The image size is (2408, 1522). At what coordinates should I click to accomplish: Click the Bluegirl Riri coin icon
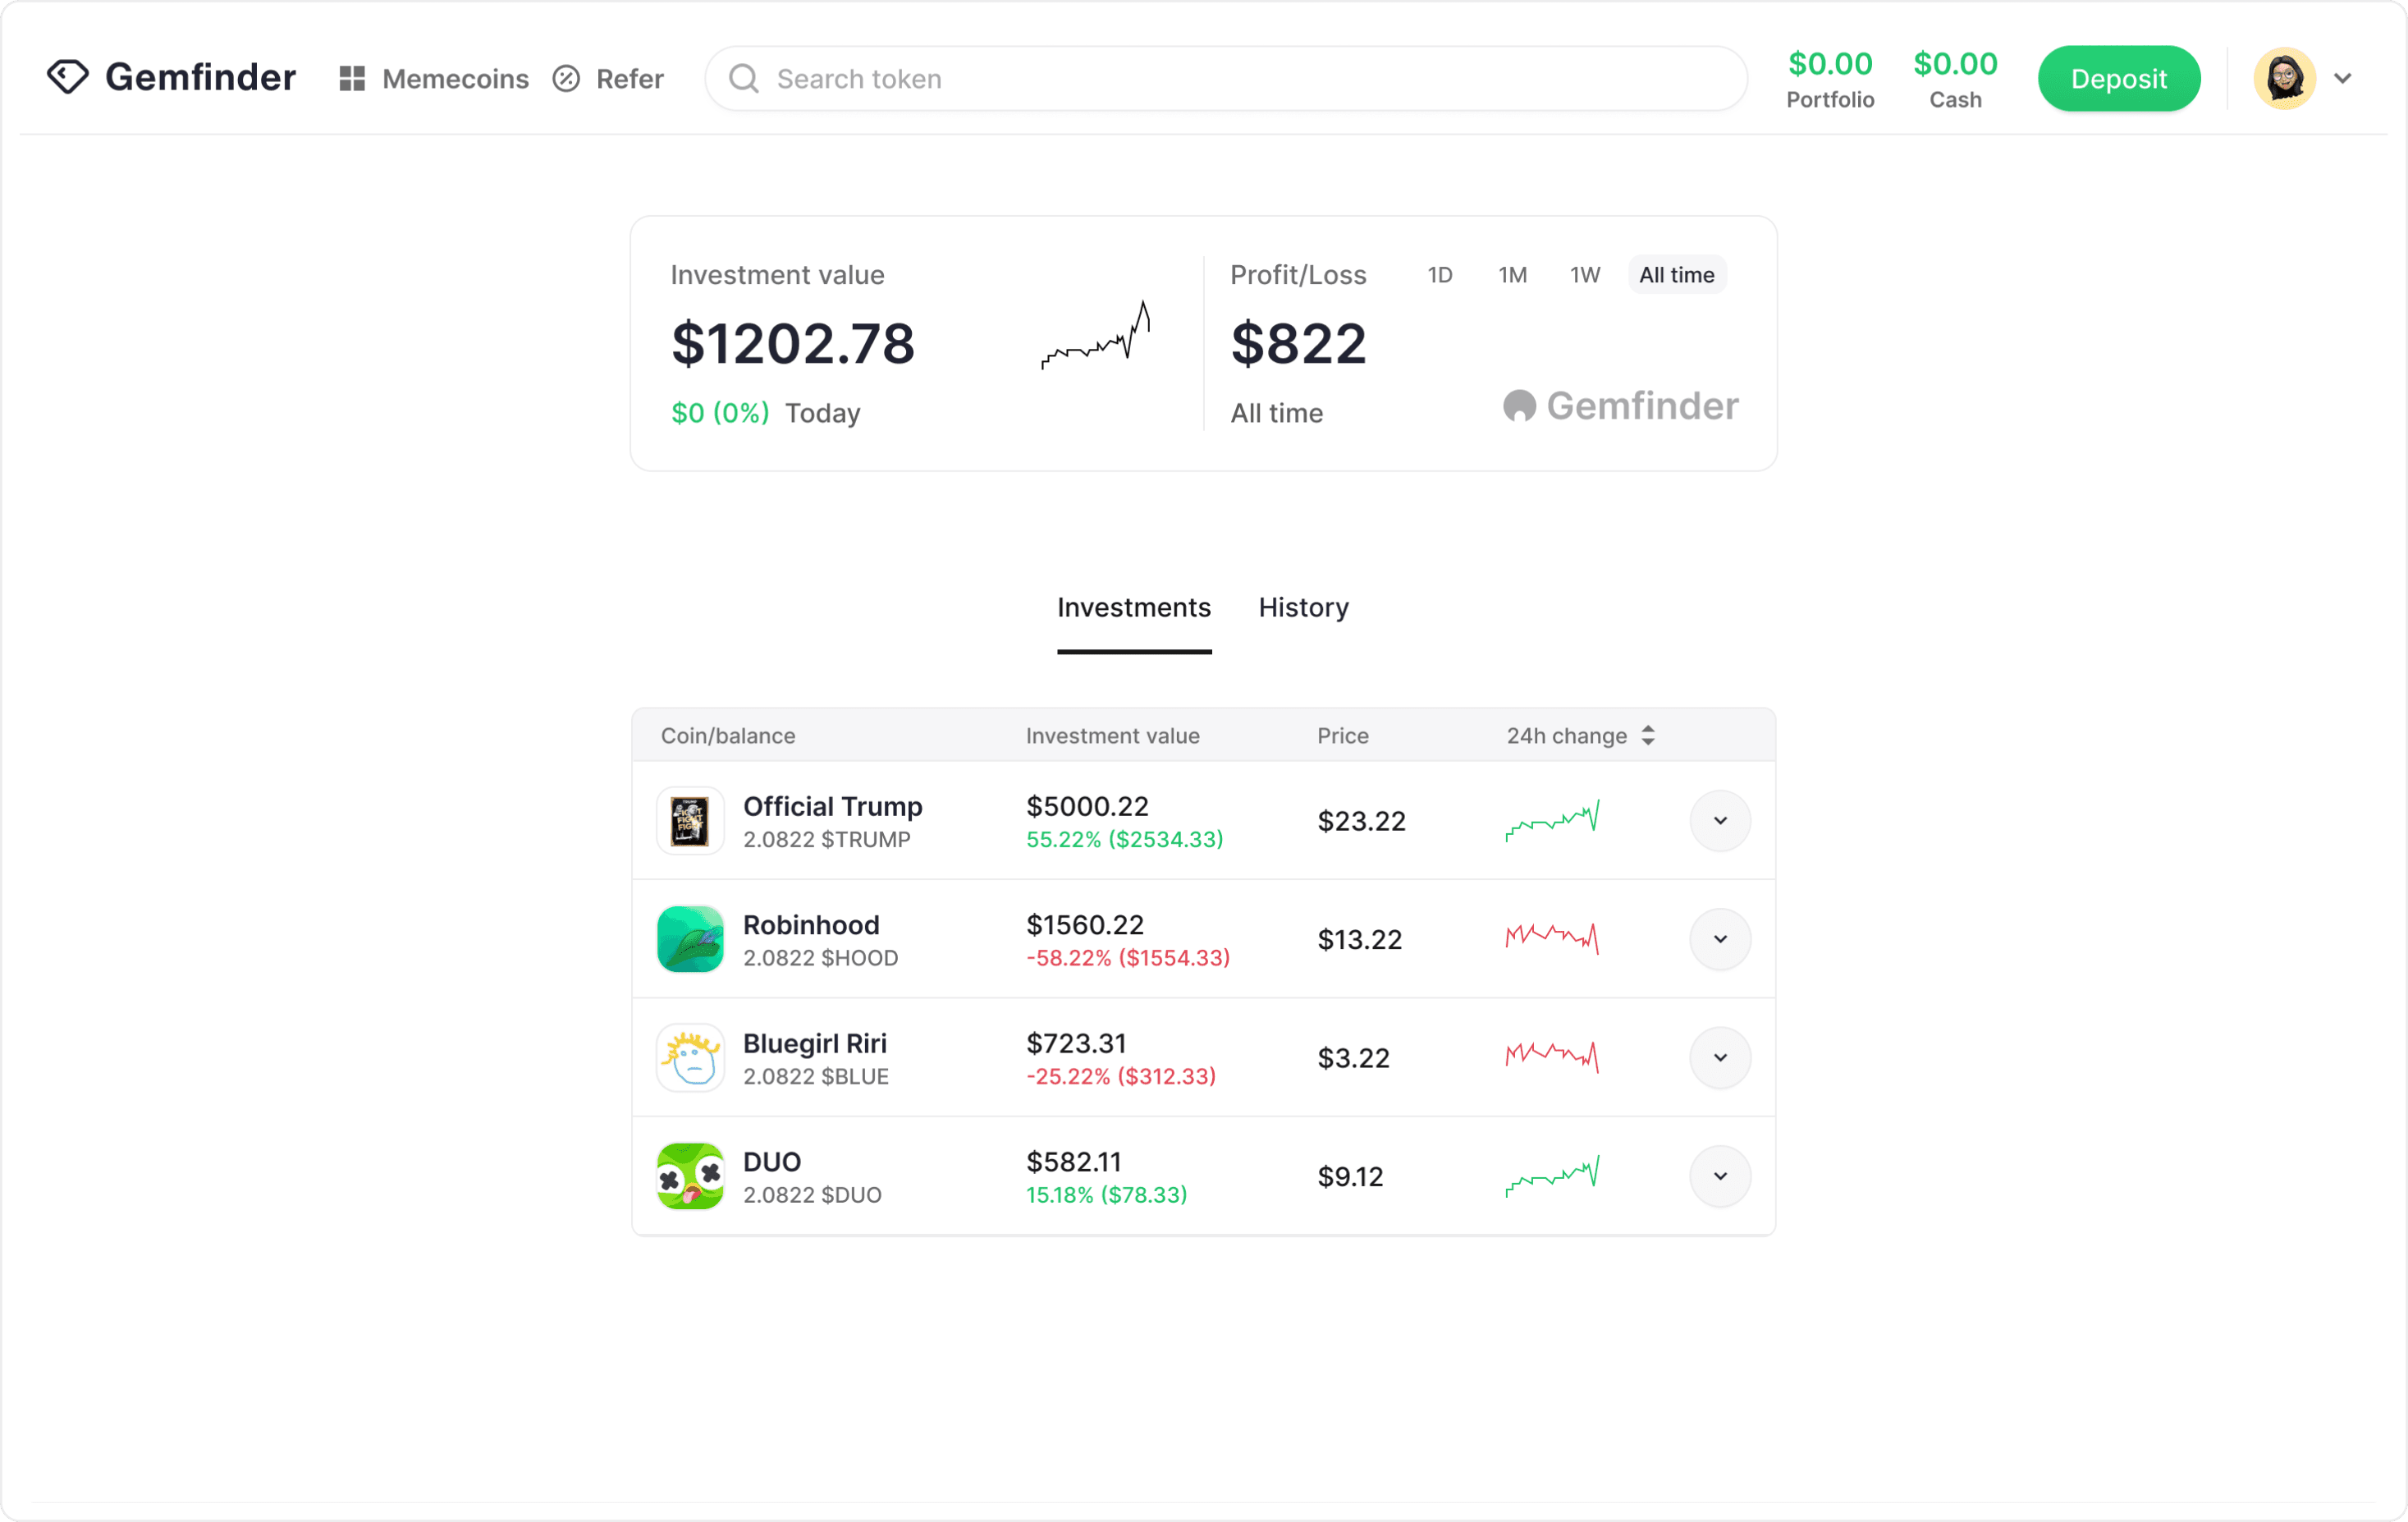tap(690, 1058)
